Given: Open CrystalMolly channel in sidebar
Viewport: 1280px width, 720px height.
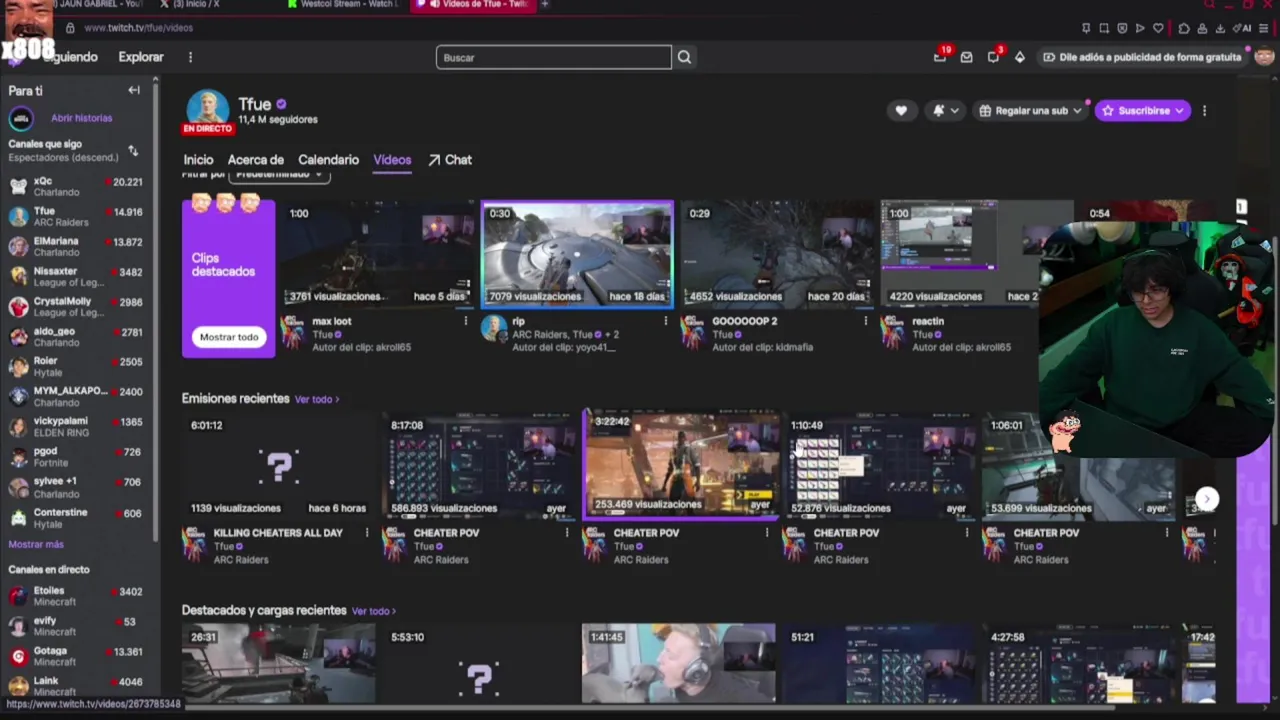Looking at the screenshot, I should [x=76, y=307].
